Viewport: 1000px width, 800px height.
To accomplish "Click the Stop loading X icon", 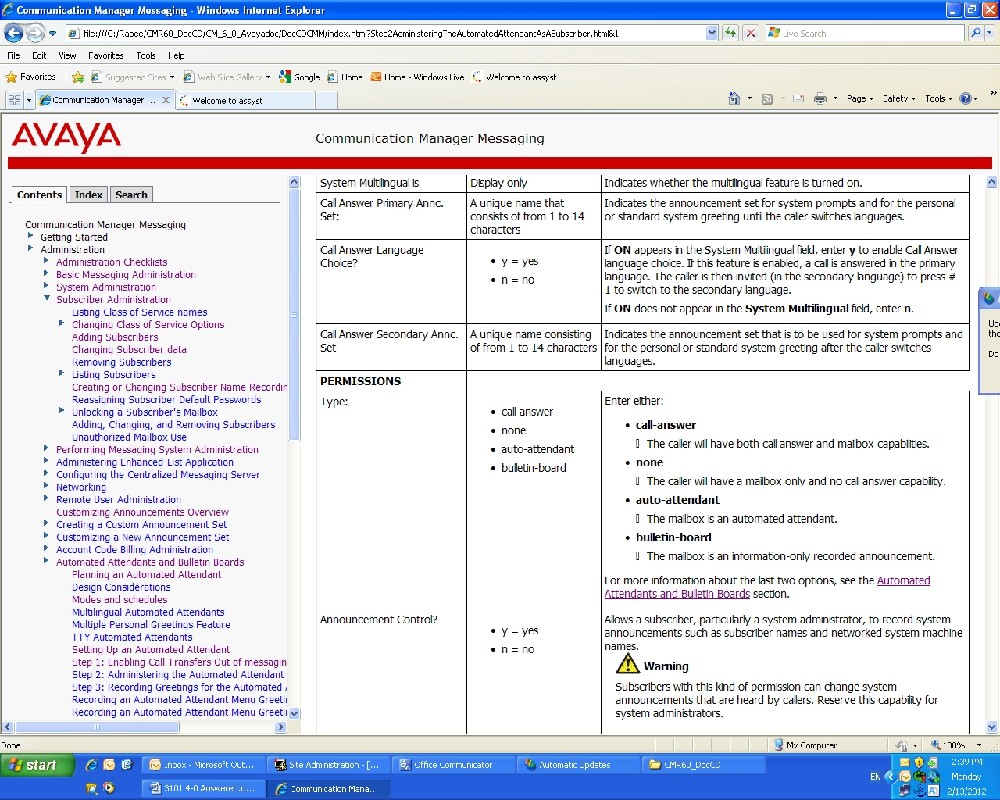I will click(x=752, y=33).
